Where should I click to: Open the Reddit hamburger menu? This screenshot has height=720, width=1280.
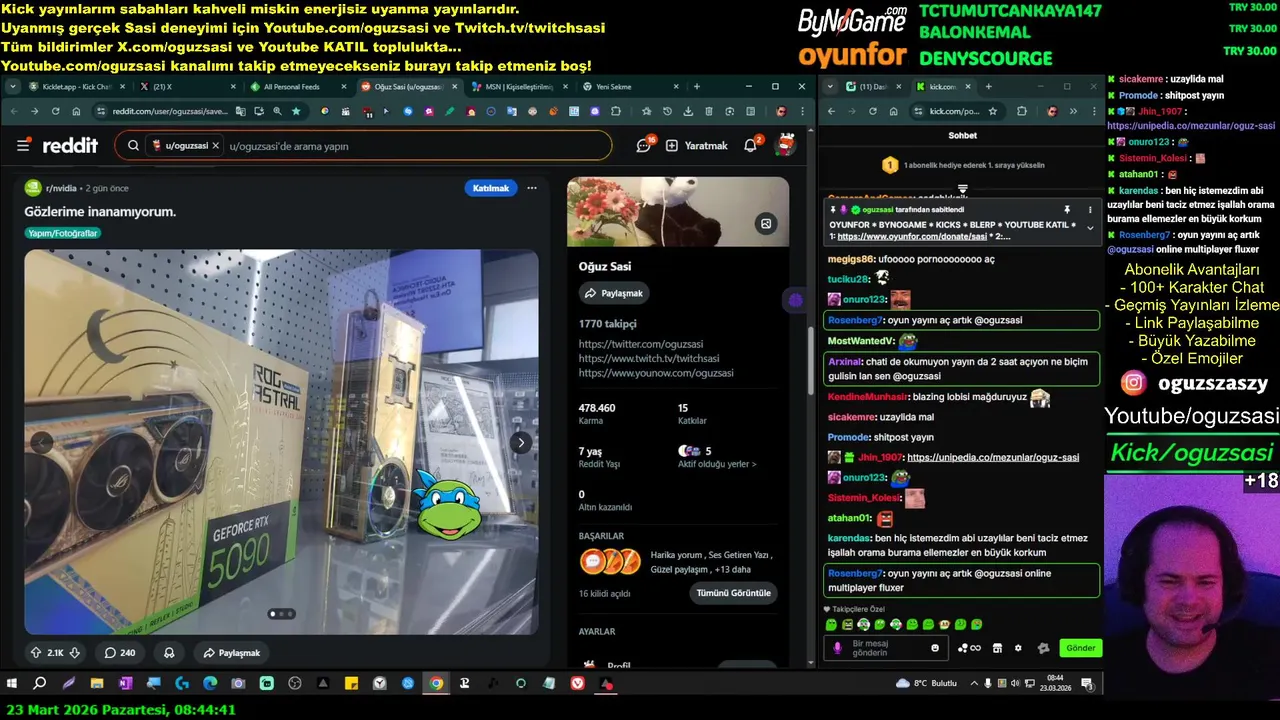click(23, 146)
